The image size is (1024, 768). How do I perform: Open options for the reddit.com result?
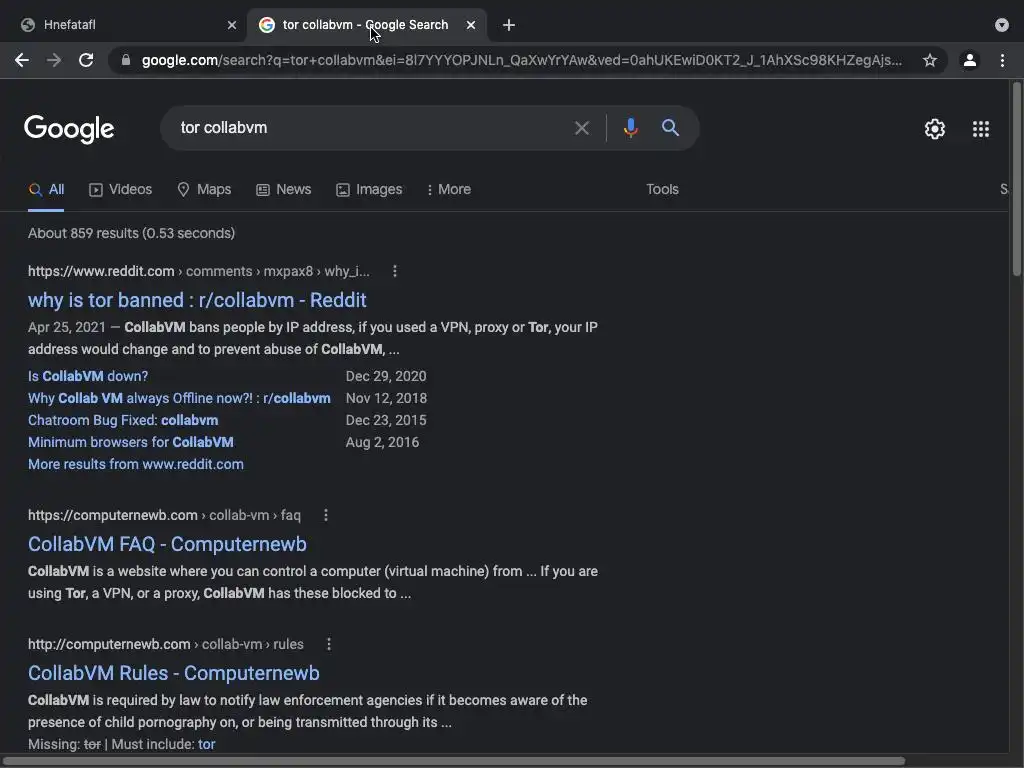click(394, 271)
